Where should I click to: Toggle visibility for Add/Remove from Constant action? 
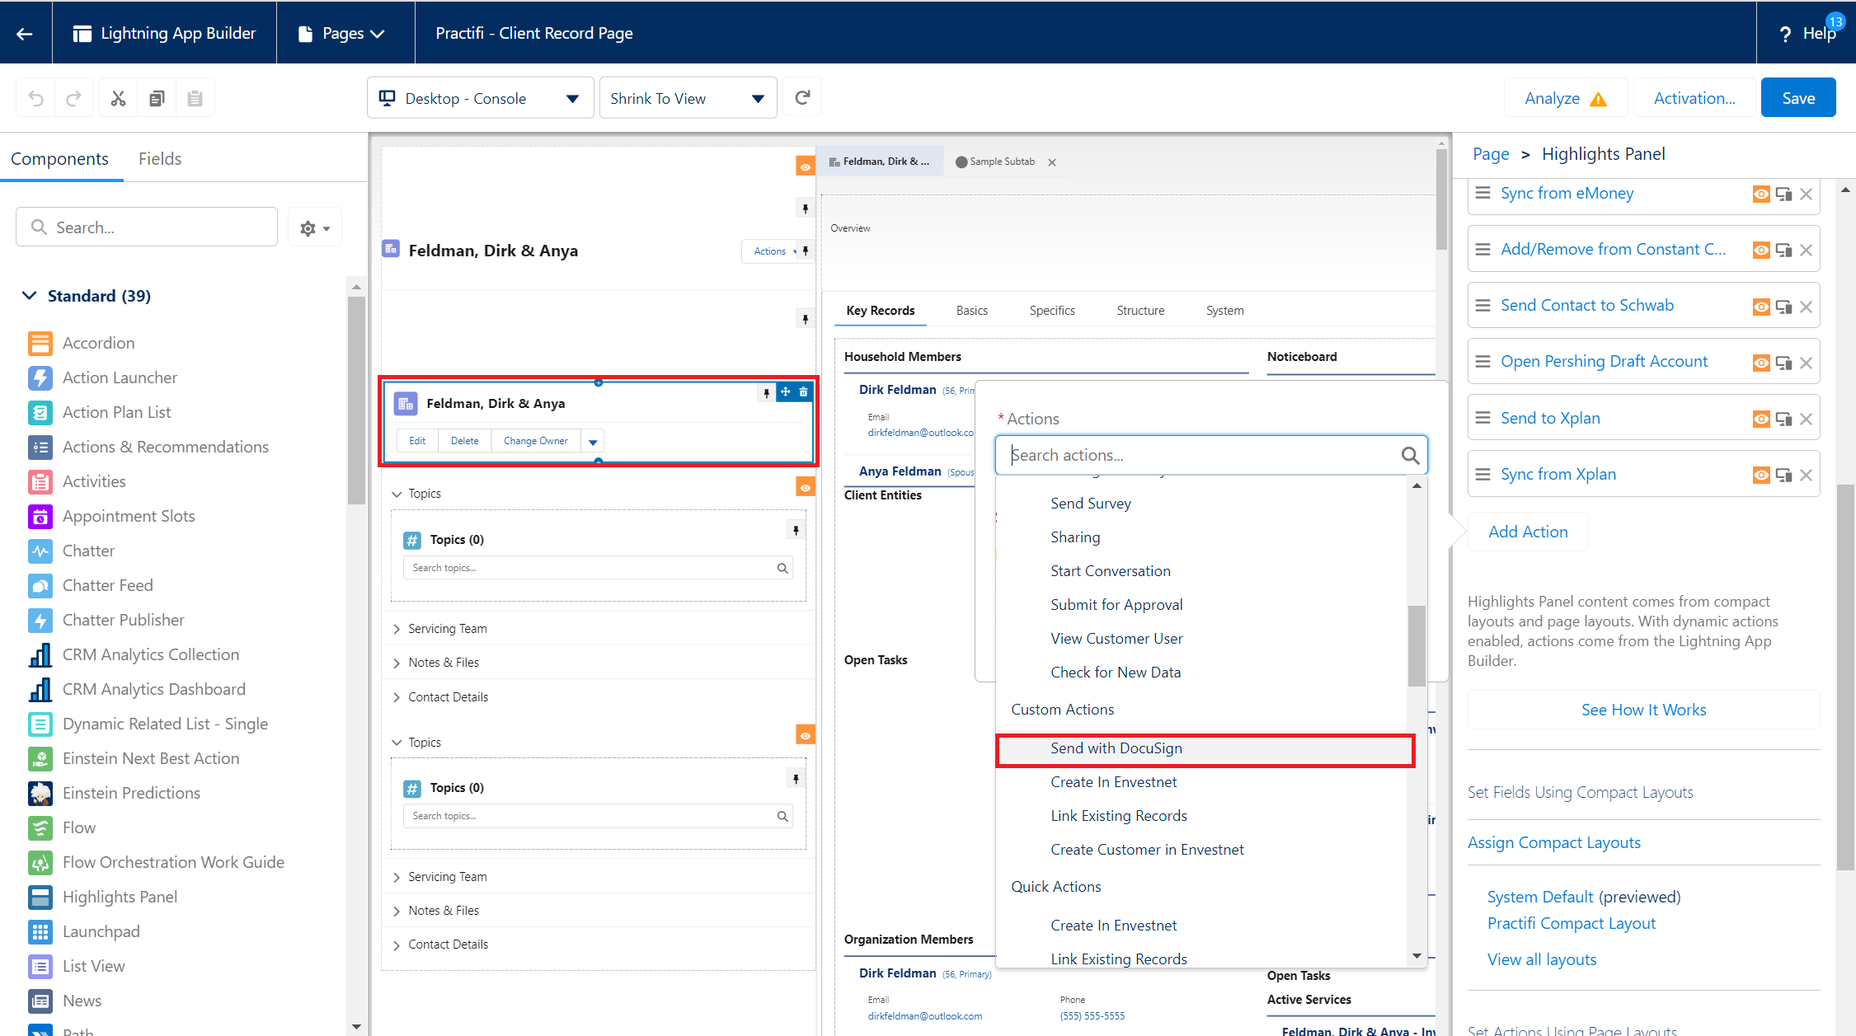tap(1761, 250)
